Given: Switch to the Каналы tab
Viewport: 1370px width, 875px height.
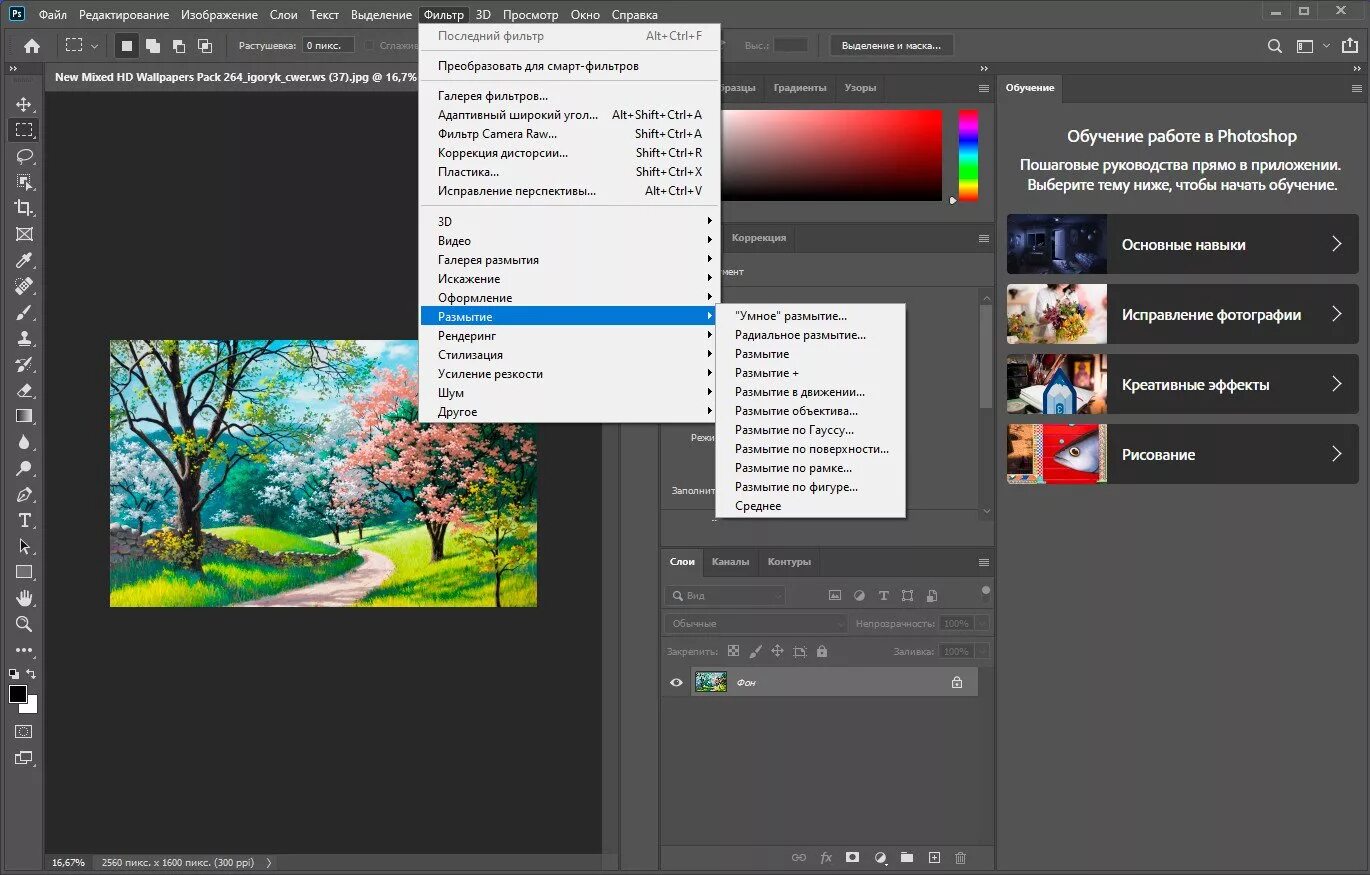Looking at the screenshot, I should point(730,562).
